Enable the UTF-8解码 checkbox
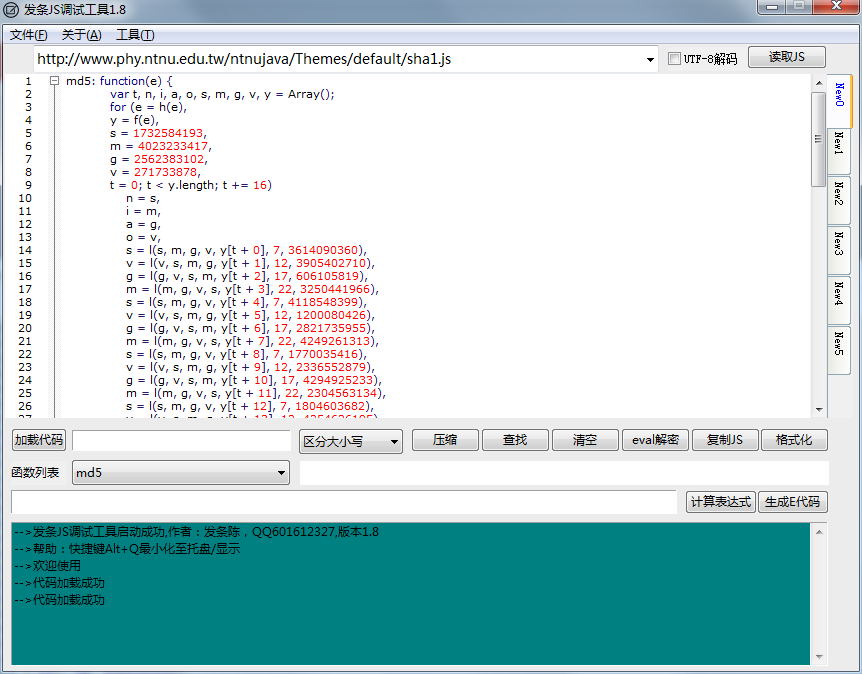Image resolution: width=862 pixels, height=674 pixels. point(675,57)
